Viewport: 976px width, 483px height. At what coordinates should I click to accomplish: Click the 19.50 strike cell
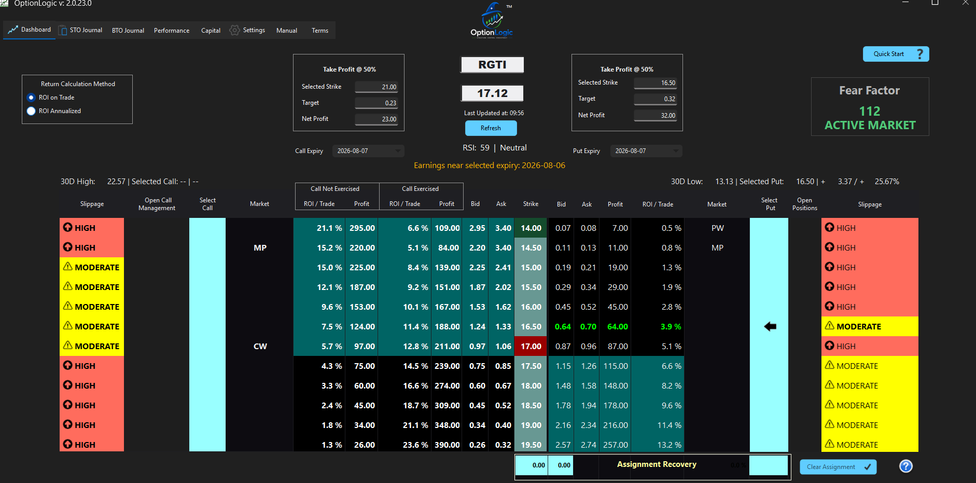(x=530, y=444)
